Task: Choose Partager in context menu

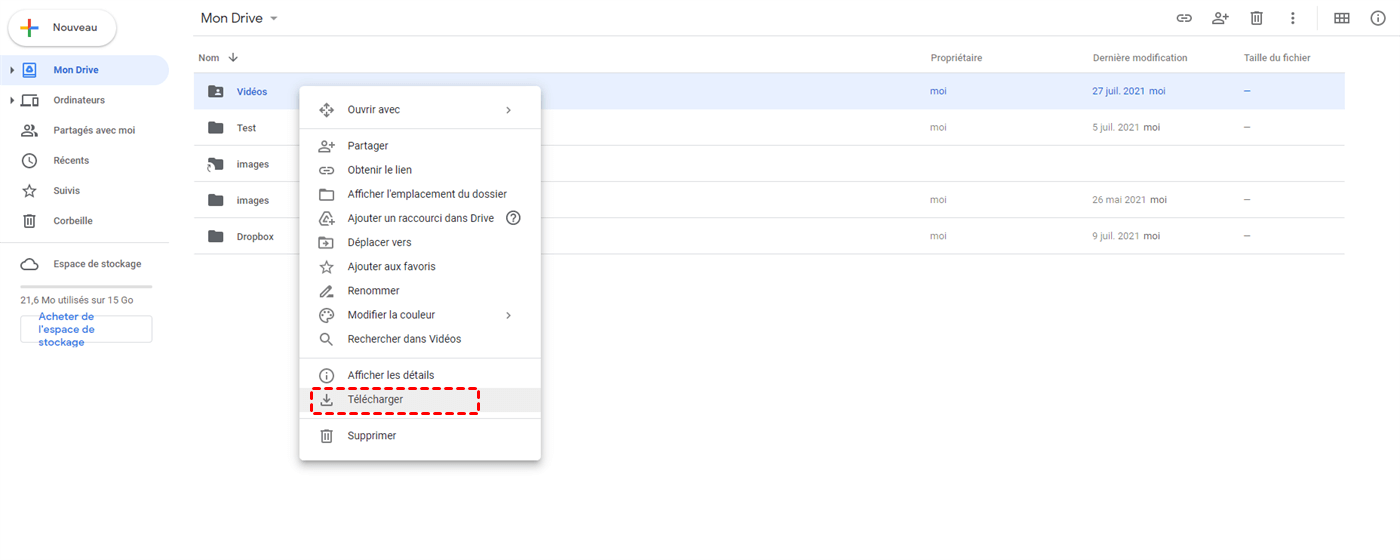Action: [420, 146]
